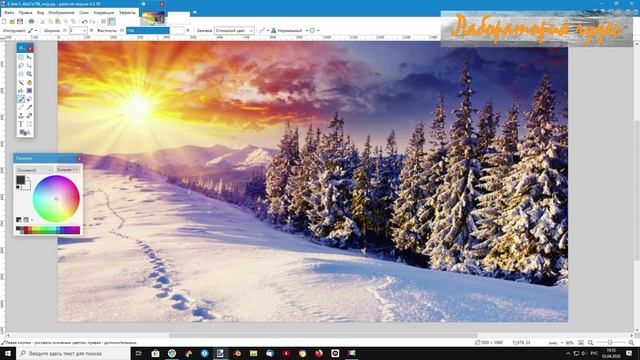
Task: Swap primary and secondary colors arrow
Action: (x=28, y=178)
